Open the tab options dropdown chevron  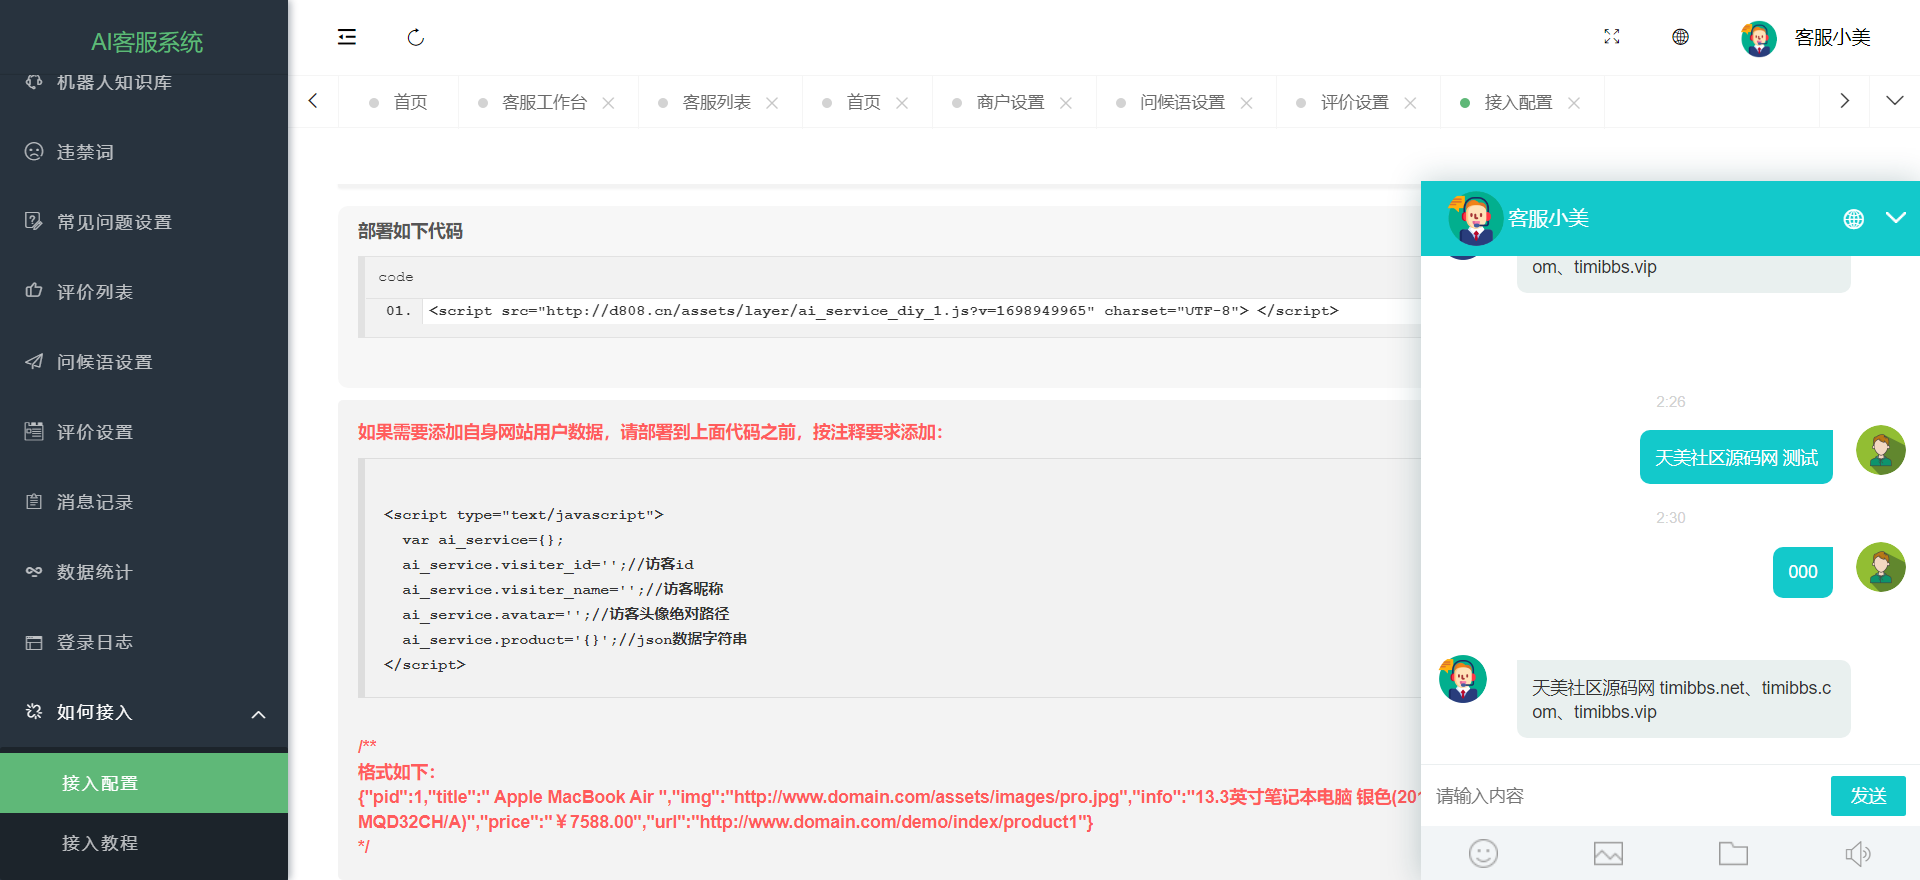coord(1894,101)
